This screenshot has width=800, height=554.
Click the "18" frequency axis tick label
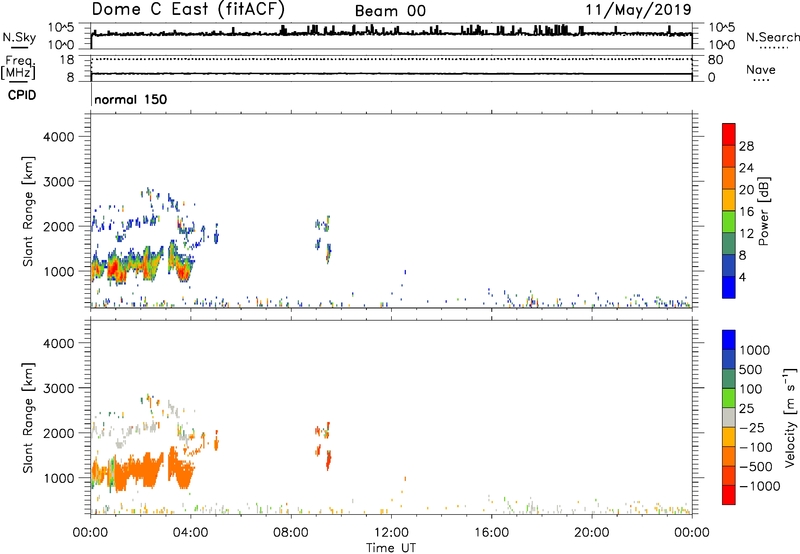tap(67, 60)
